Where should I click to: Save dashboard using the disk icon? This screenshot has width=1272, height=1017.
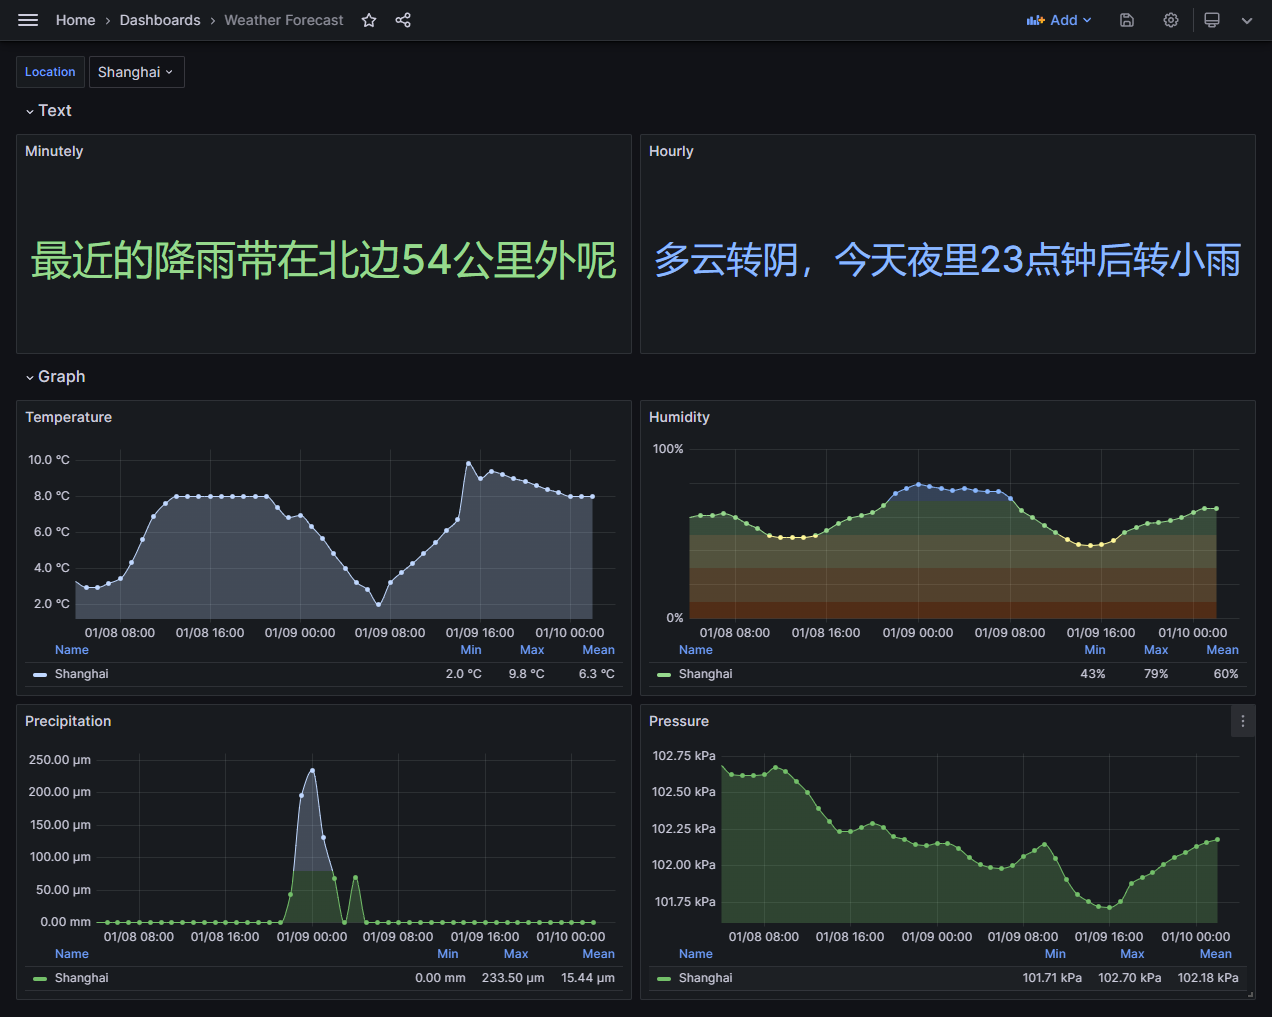point(1127,20)
